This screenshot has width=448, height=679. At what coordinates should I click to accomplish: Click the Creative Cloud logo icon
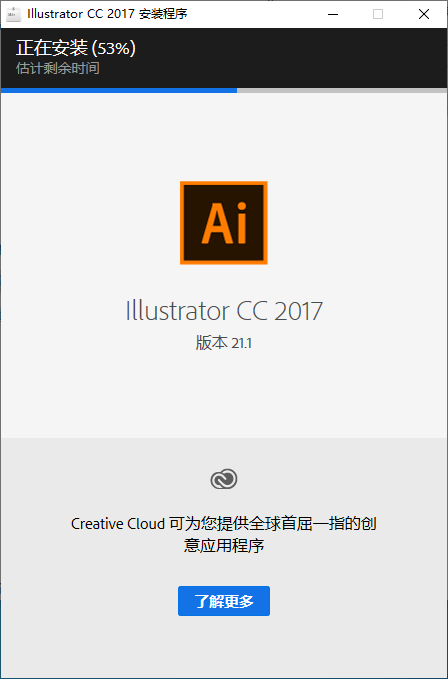point(224,479)
